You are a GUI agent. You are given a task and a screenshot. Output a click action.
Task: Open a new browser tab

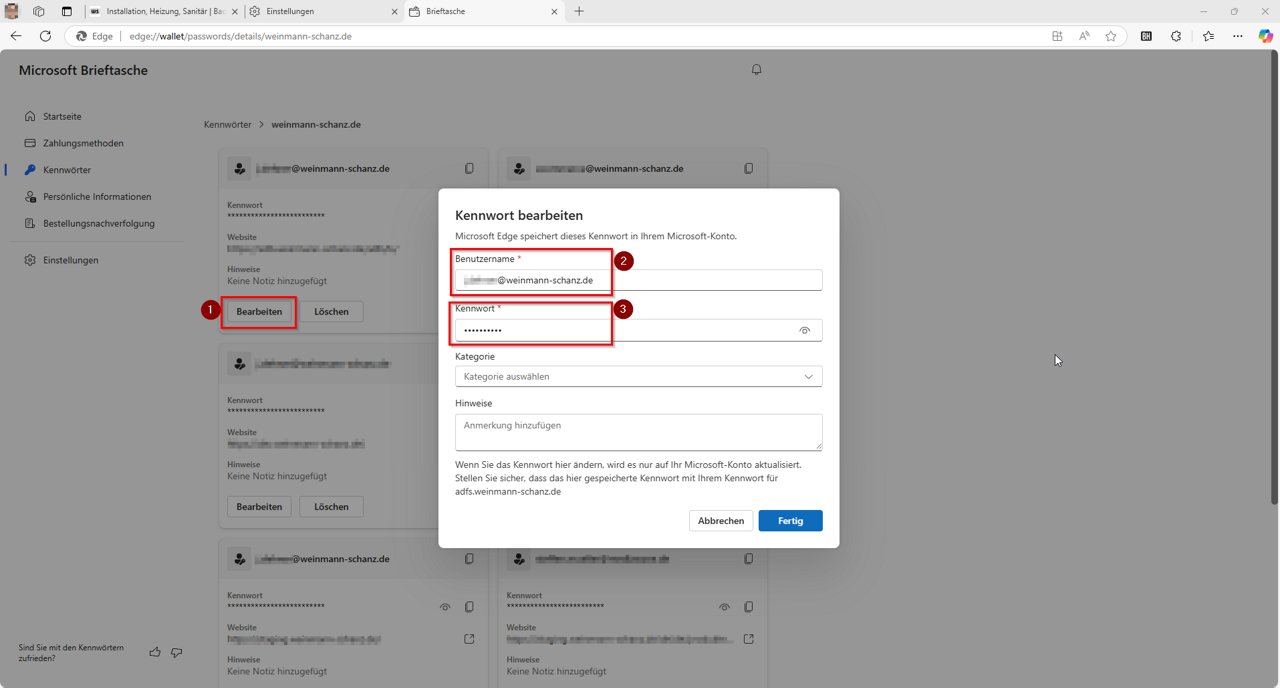point(579,11)
